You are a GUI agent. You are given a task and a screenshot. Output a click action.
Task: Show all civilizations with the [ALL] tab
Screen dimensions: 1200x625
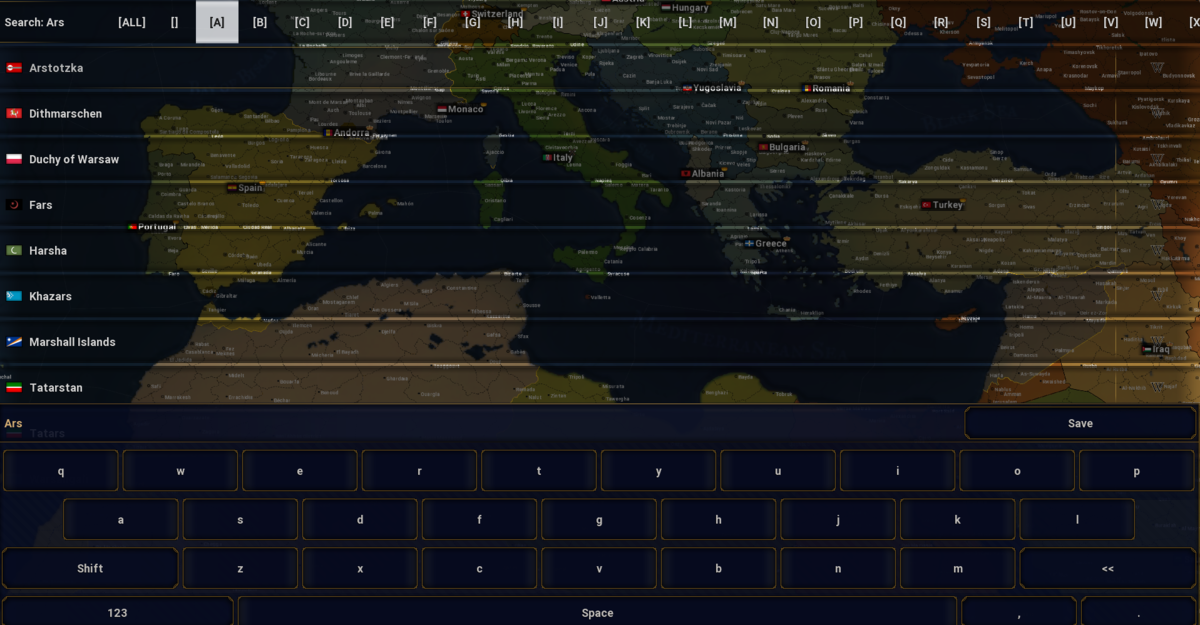(x=132, y=22)
